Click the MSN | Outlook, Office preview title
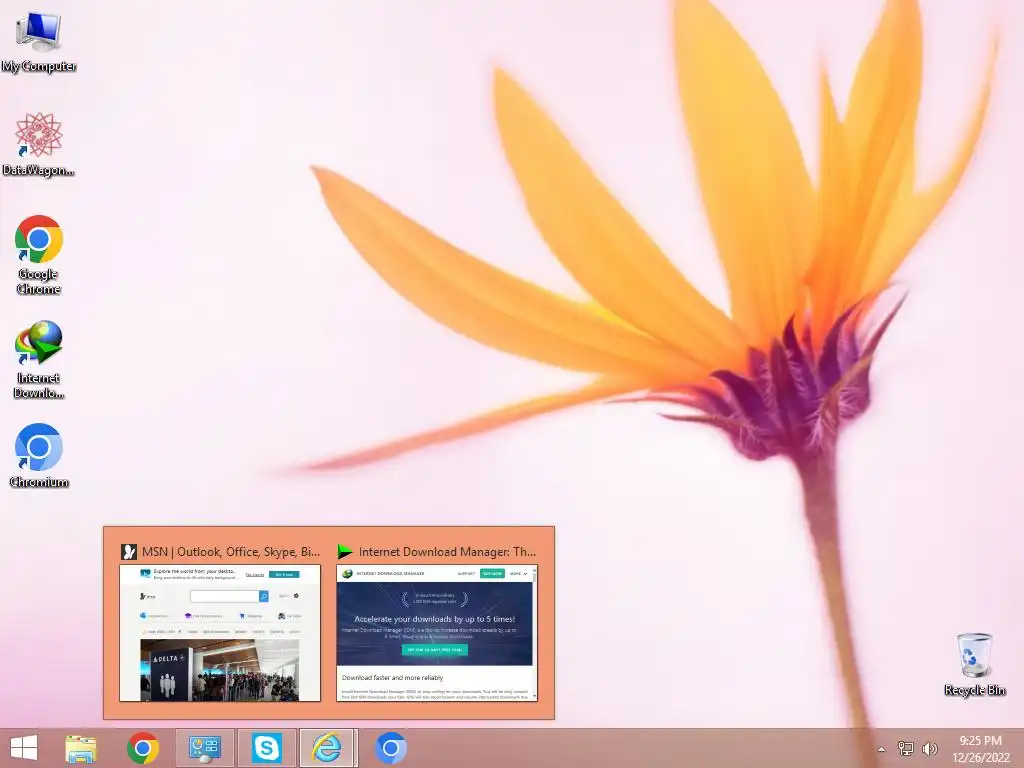This screenshot has width=1024, height=768. click(x=231, y=552)
